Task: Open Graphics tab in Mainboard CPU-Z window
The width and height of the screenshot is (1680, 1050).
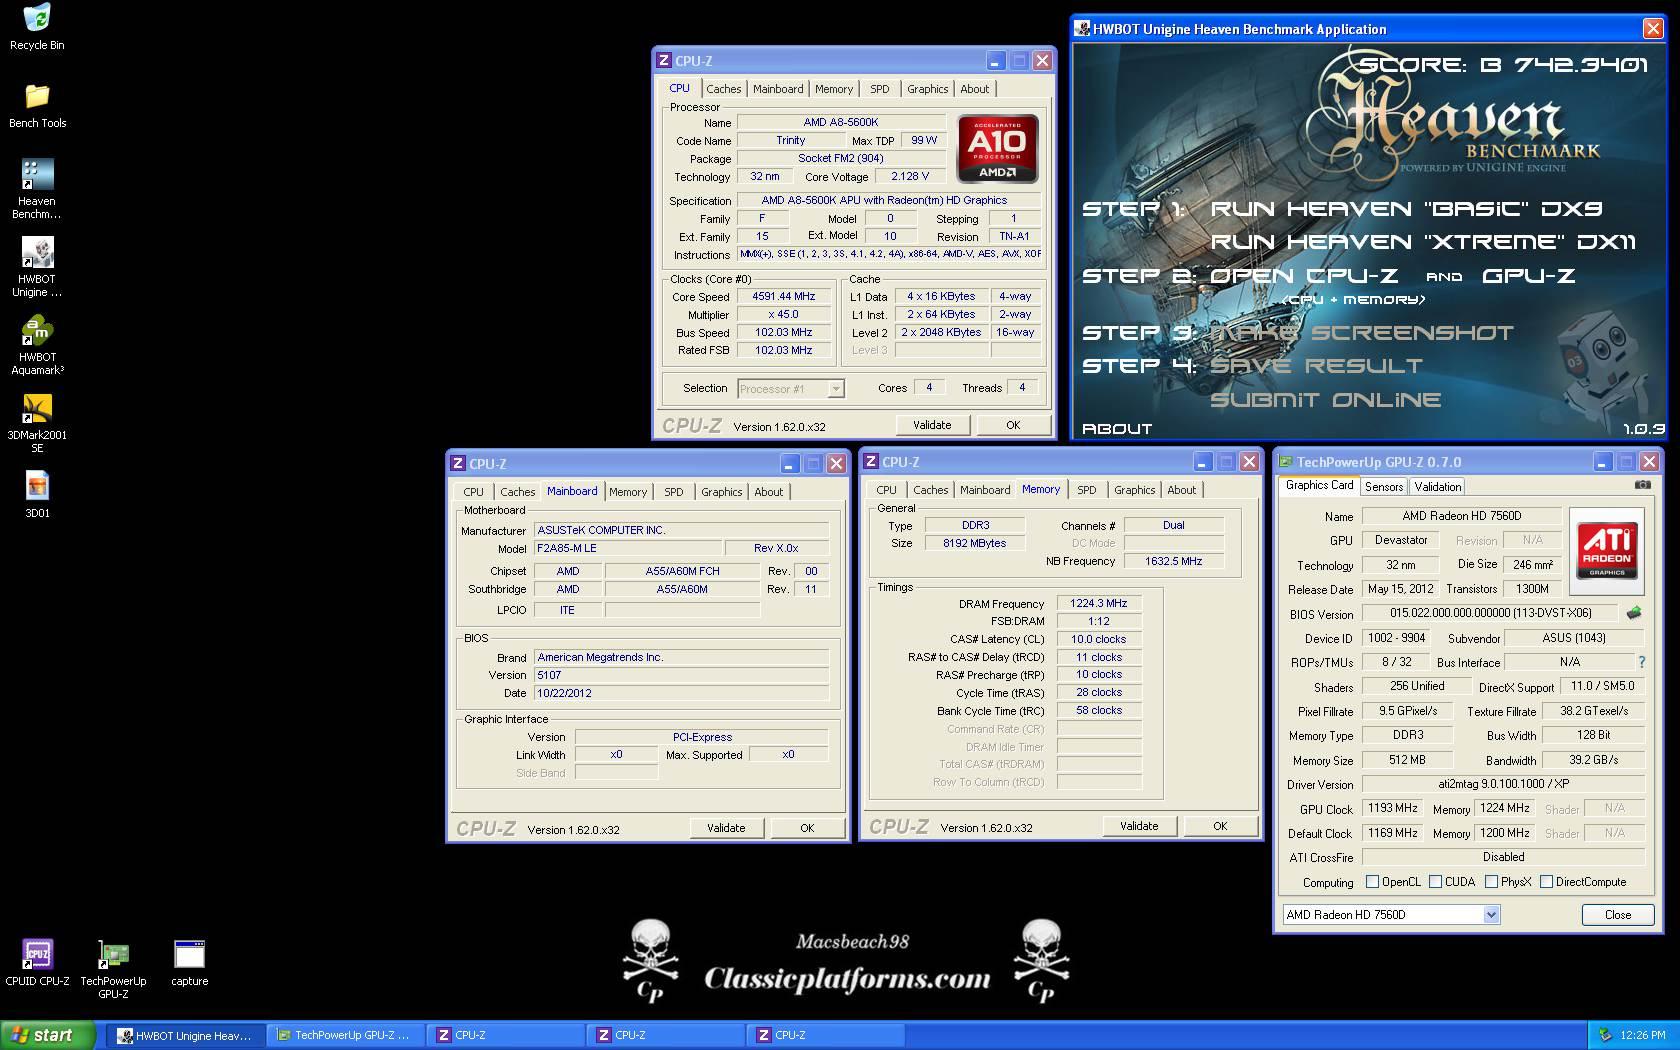Action: pos(722,492)
